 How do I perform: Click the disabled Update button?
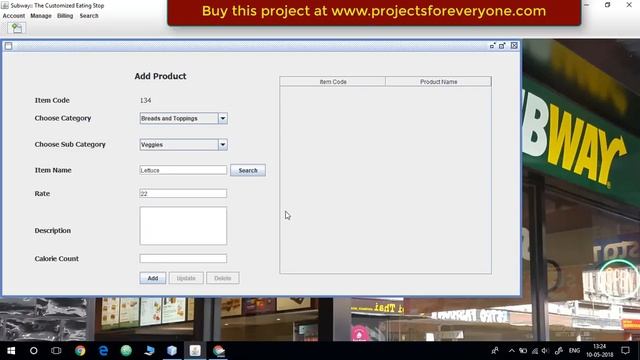(186, 278)
